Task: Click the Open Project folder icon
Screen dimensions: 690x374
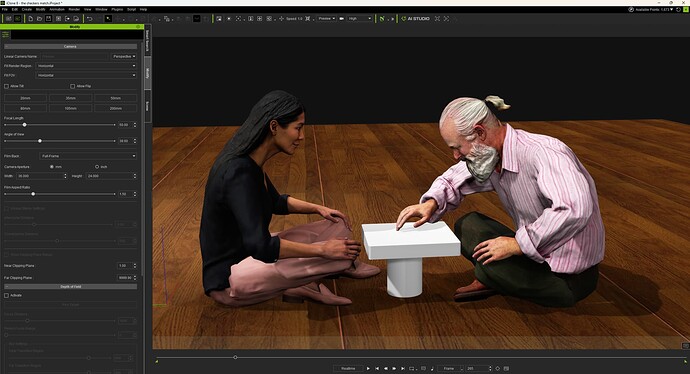Action: coord(39,18)
